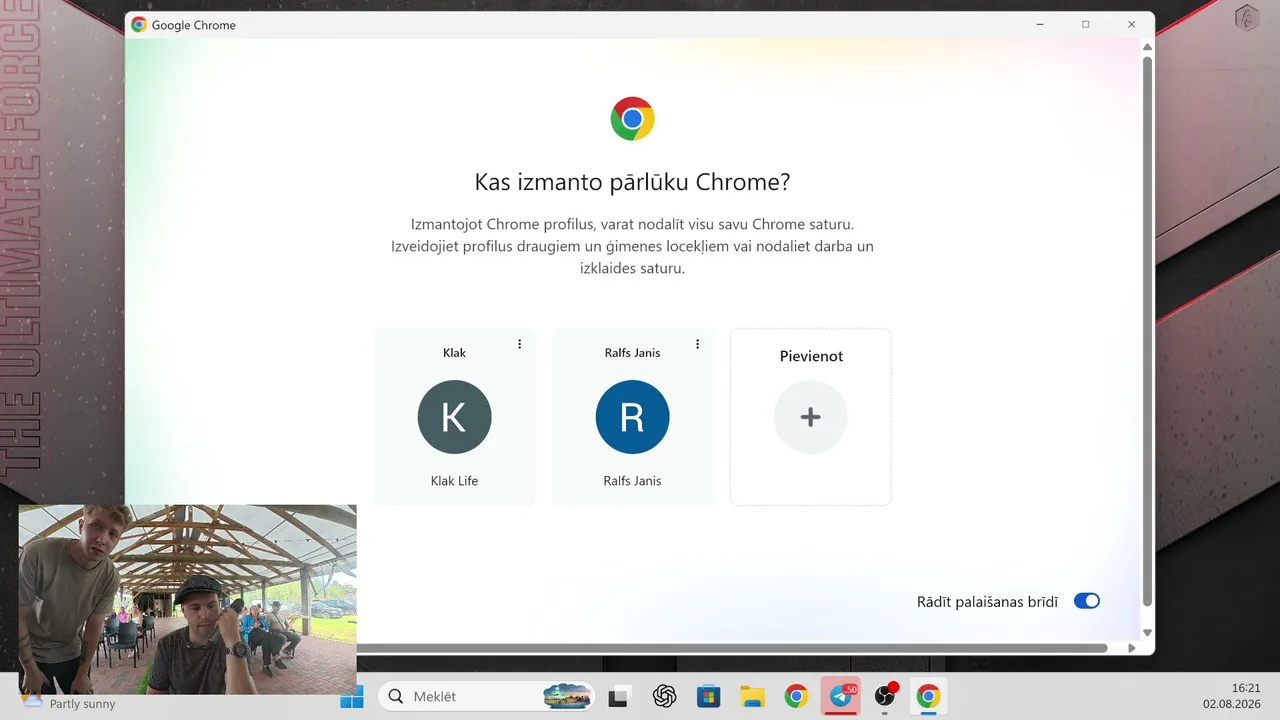The image size is (1280, 720).
Task: Click the active Chrome taskbar icon
Action: click(x=929, y=697)
